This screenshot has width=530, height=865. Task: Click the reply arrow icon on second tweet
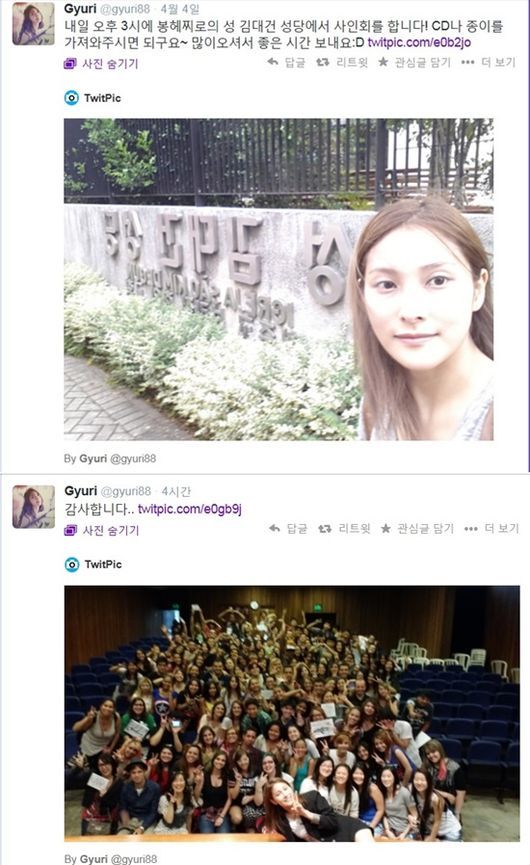pyautogui.click(x=275, y=528)
